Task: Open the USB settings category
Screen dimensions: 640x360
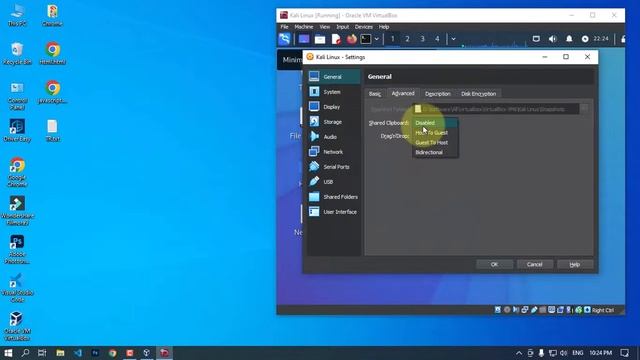Action: (x=333, y=182)
